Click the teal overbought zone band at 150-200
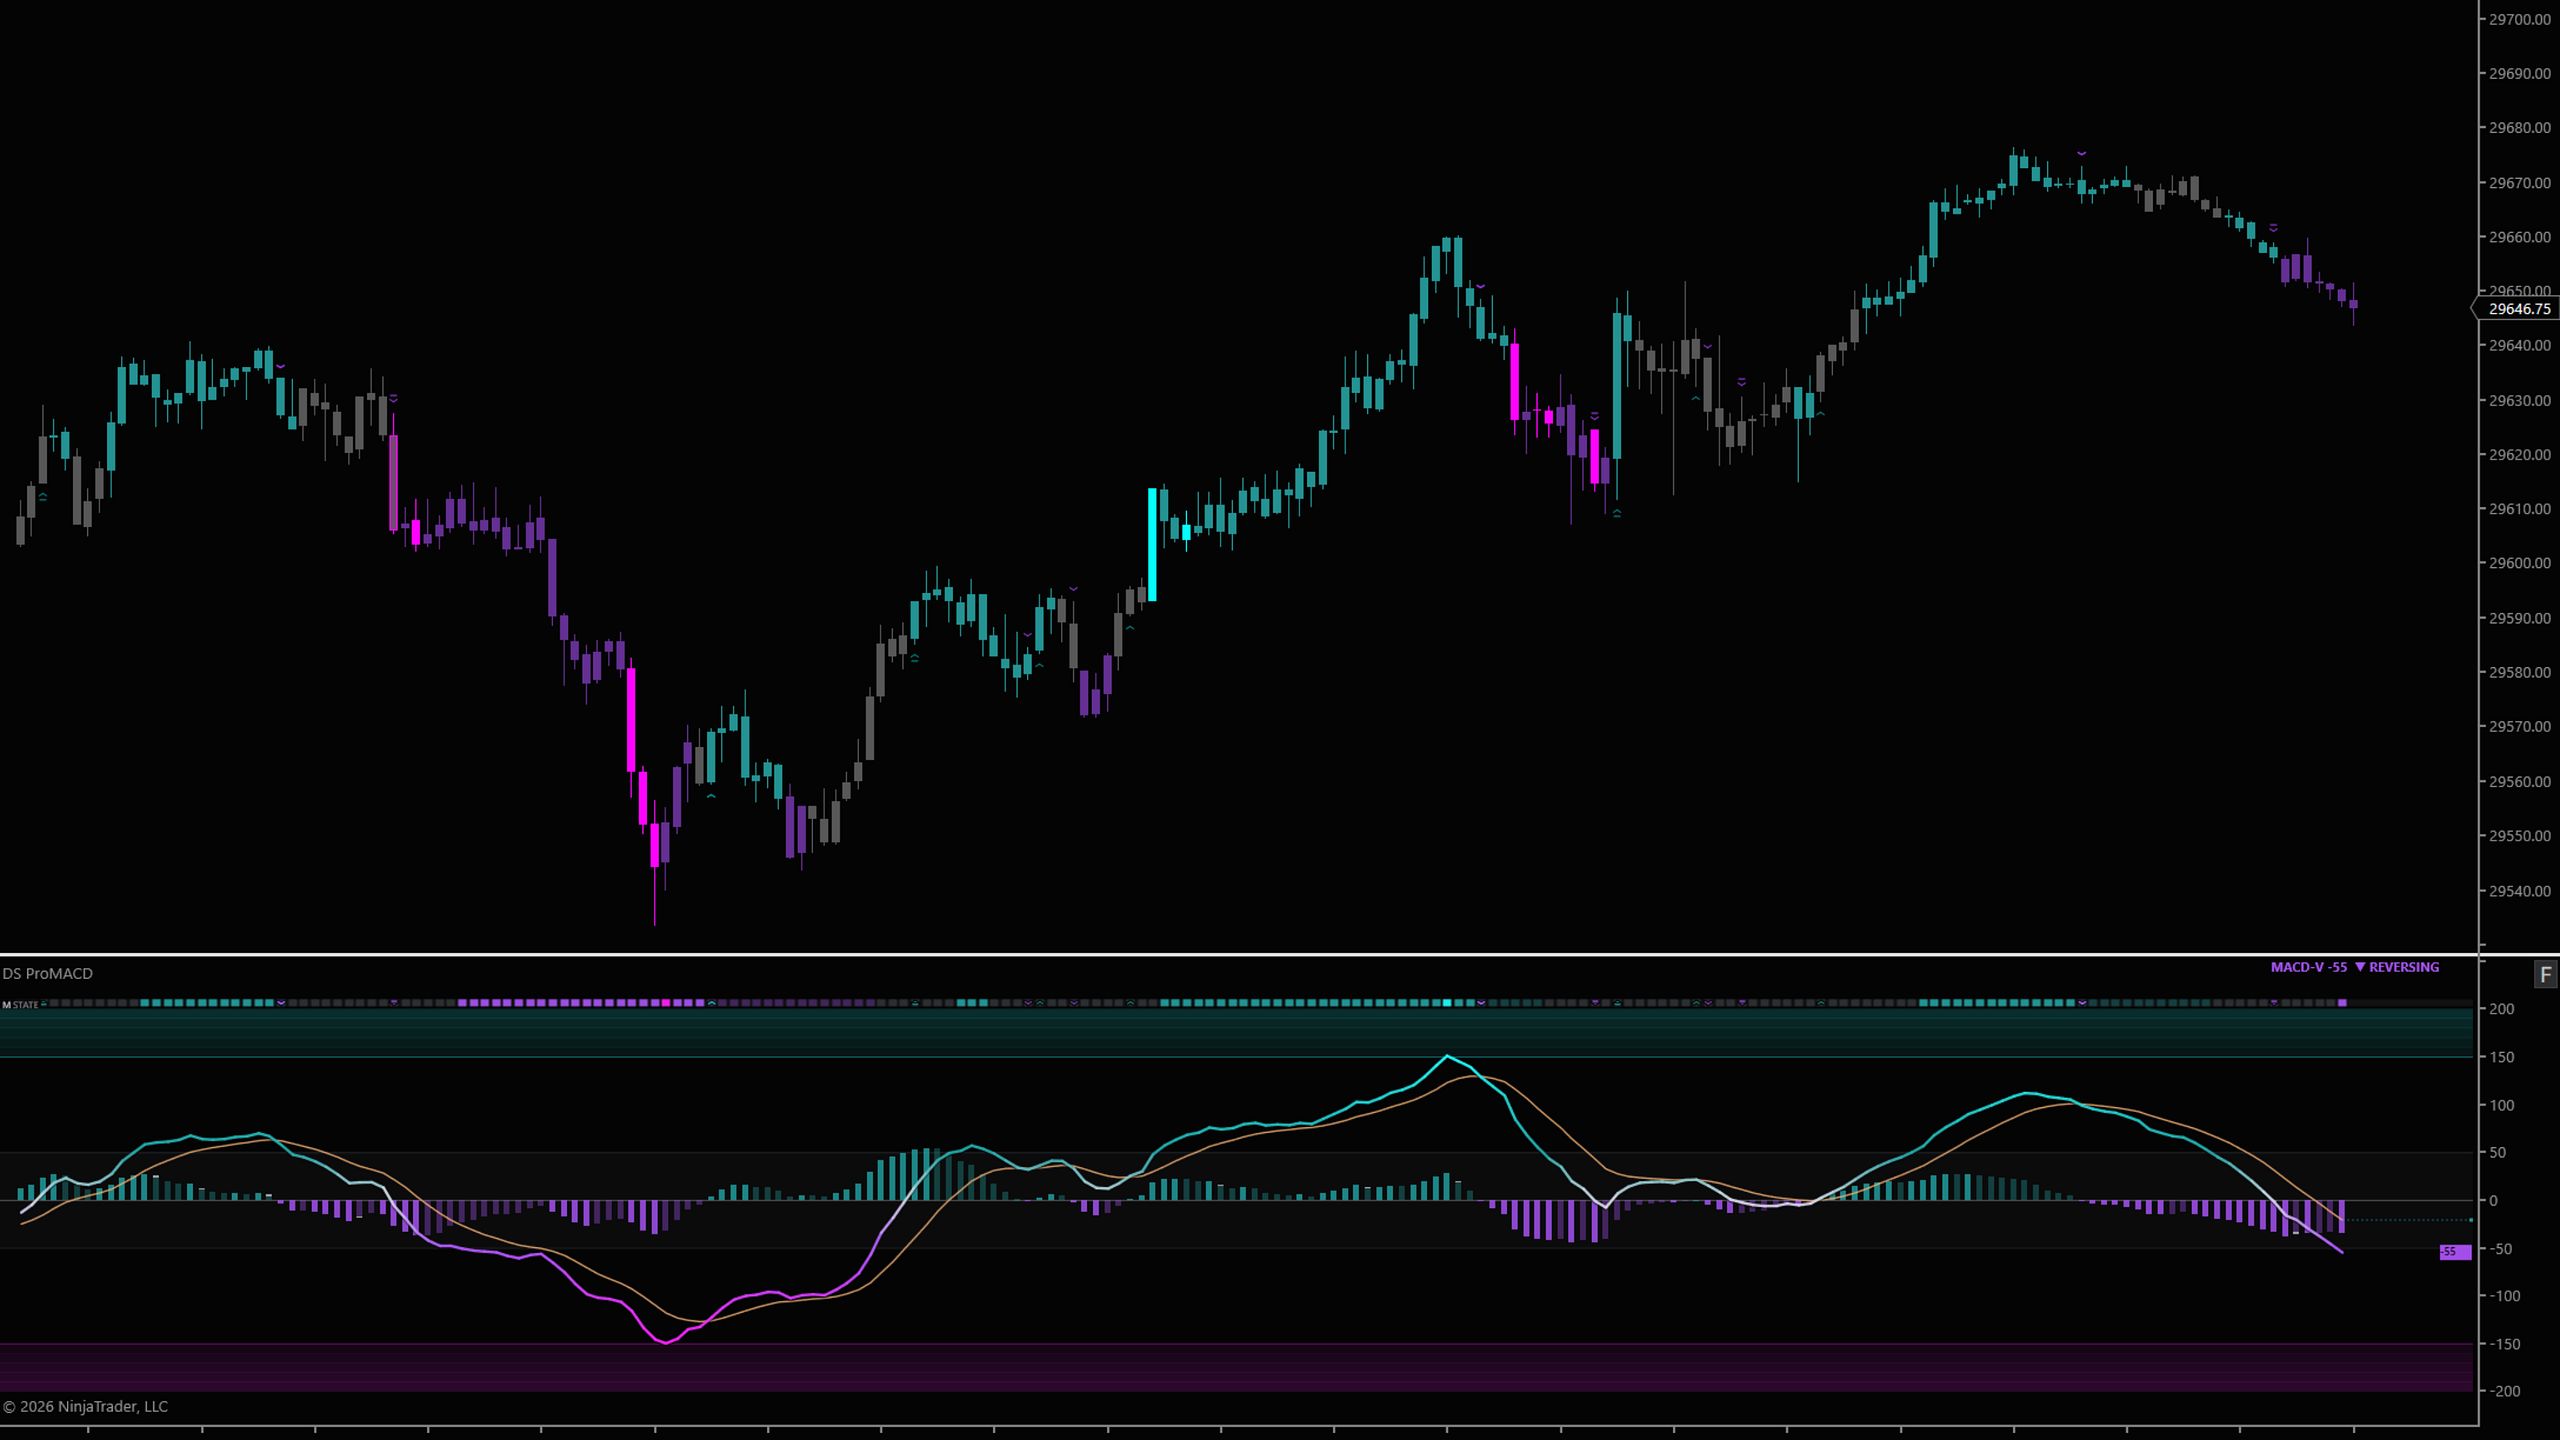Screen dimensions: 2560x1440 pos(1236,1032)
